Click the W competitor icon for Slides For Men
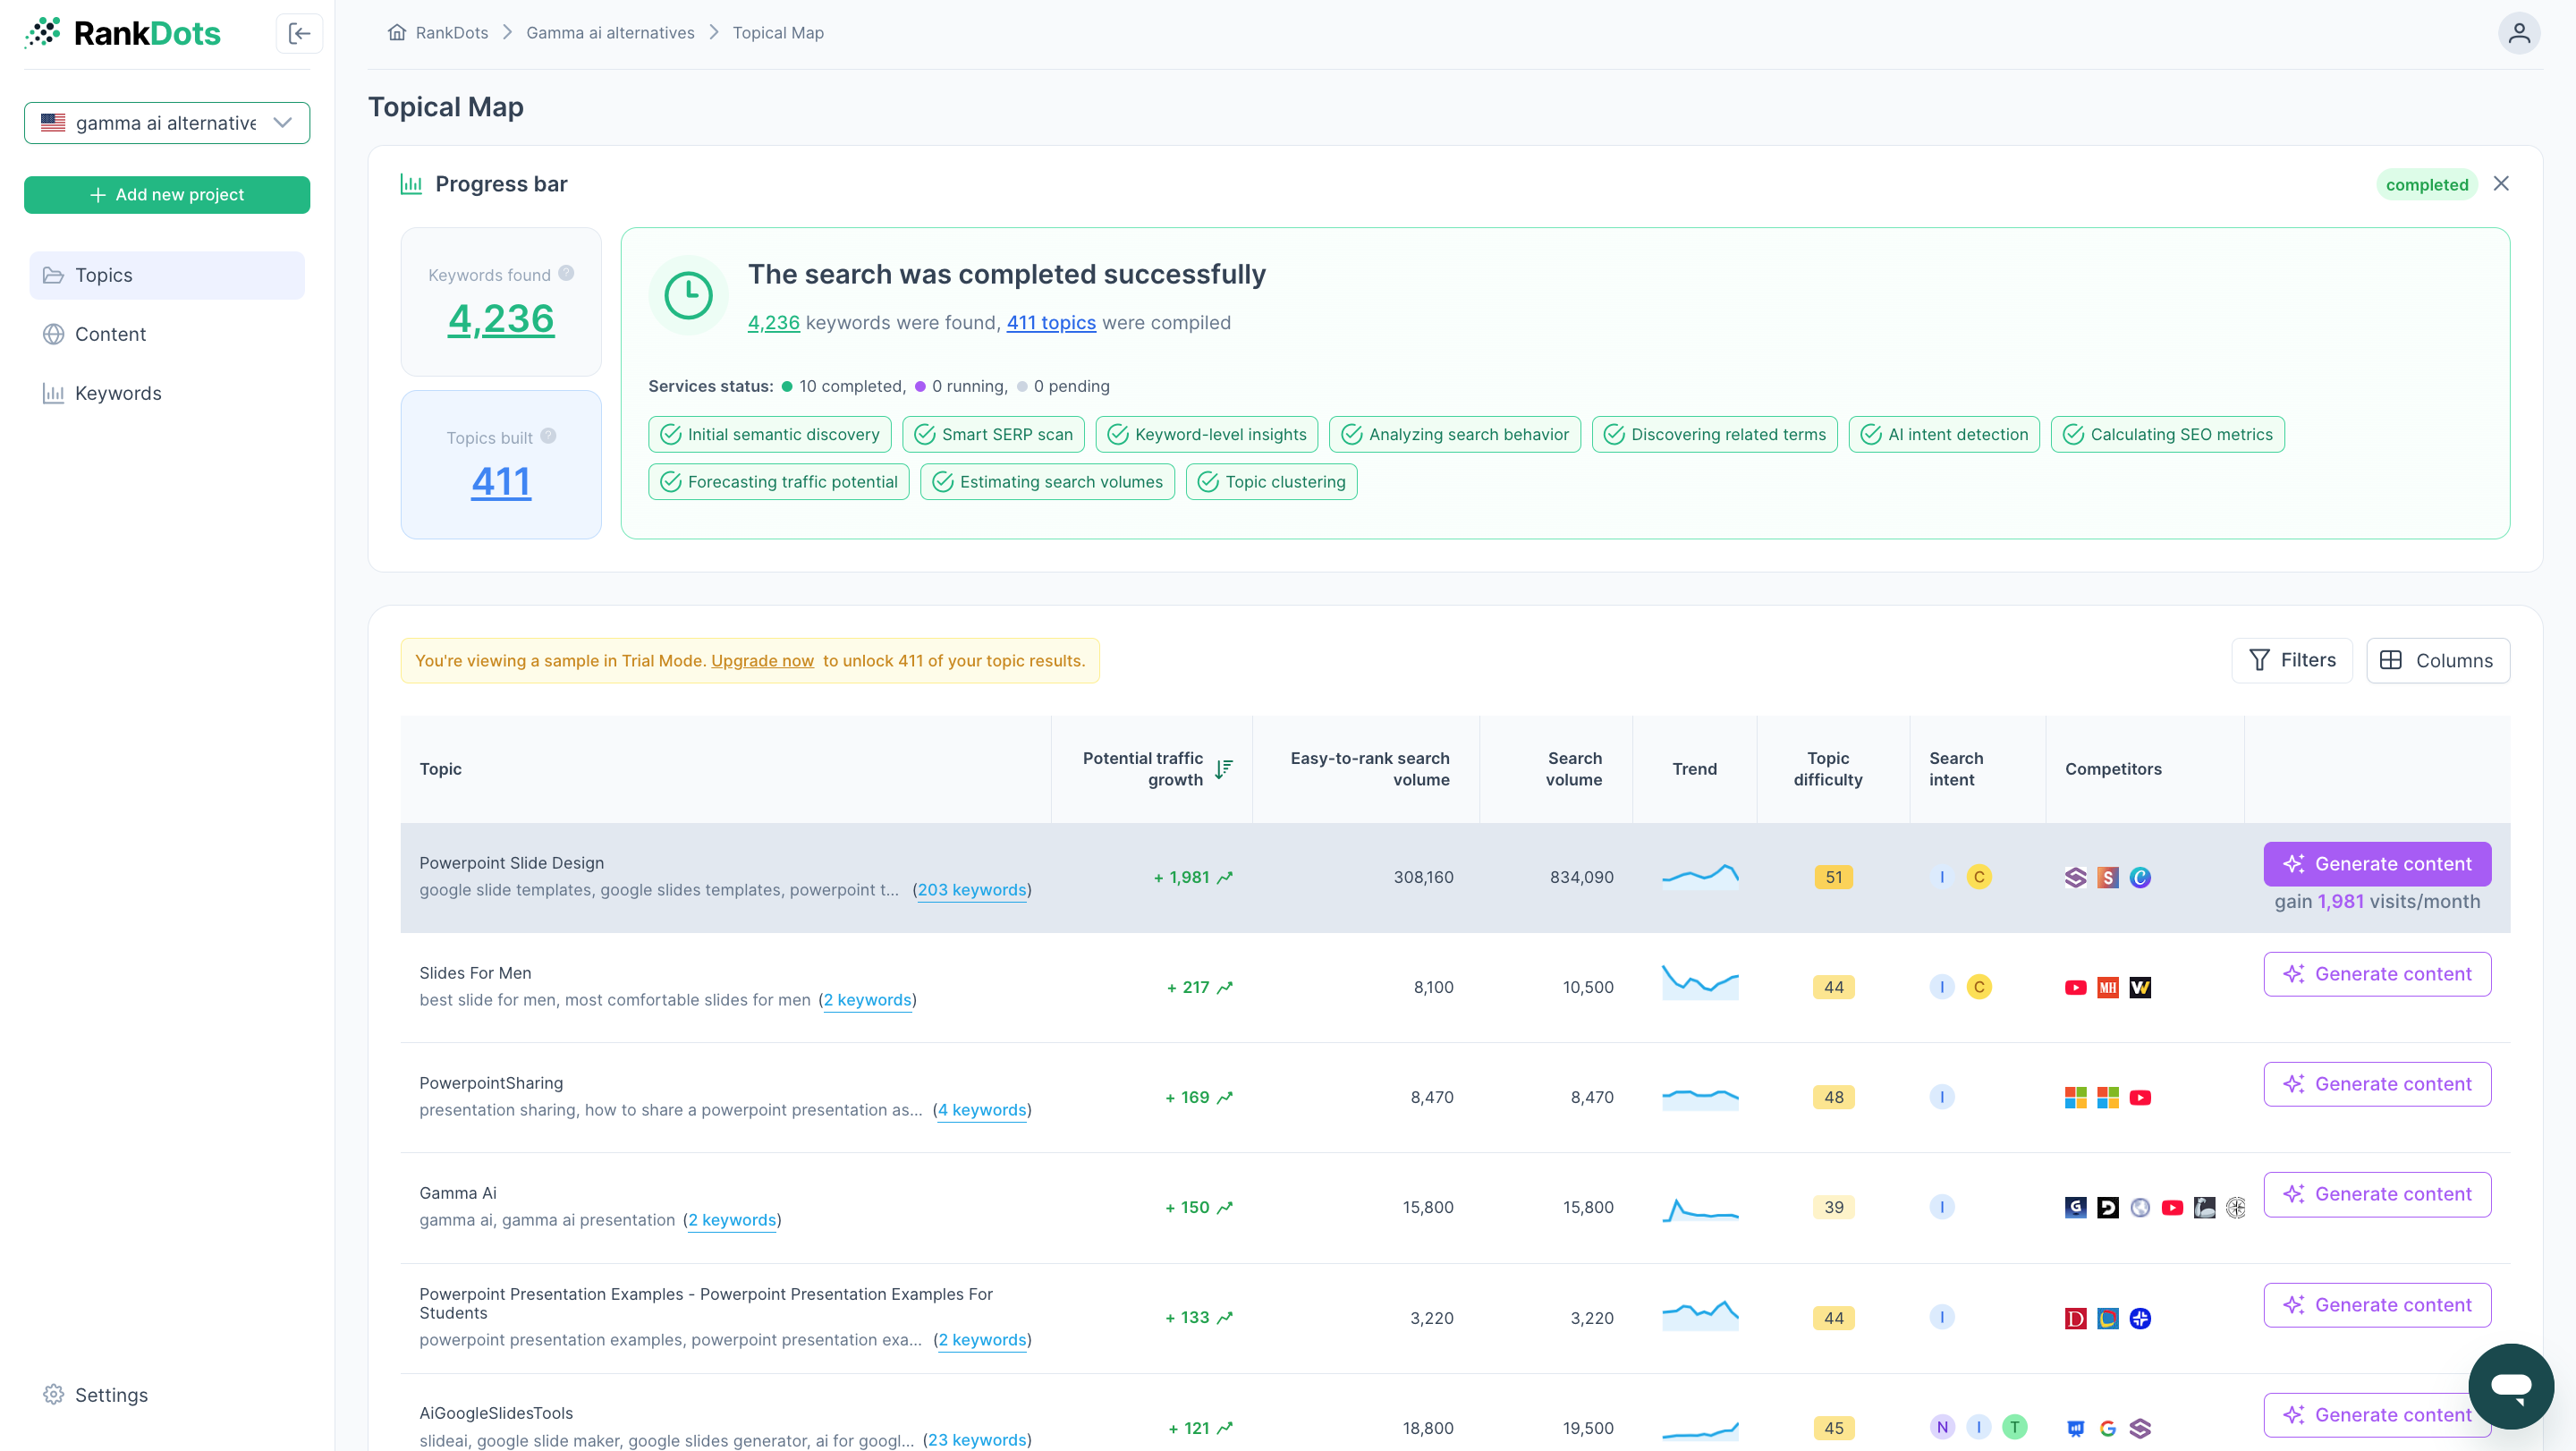This screenshot has width=2576, height=1451. [2139, 987]
